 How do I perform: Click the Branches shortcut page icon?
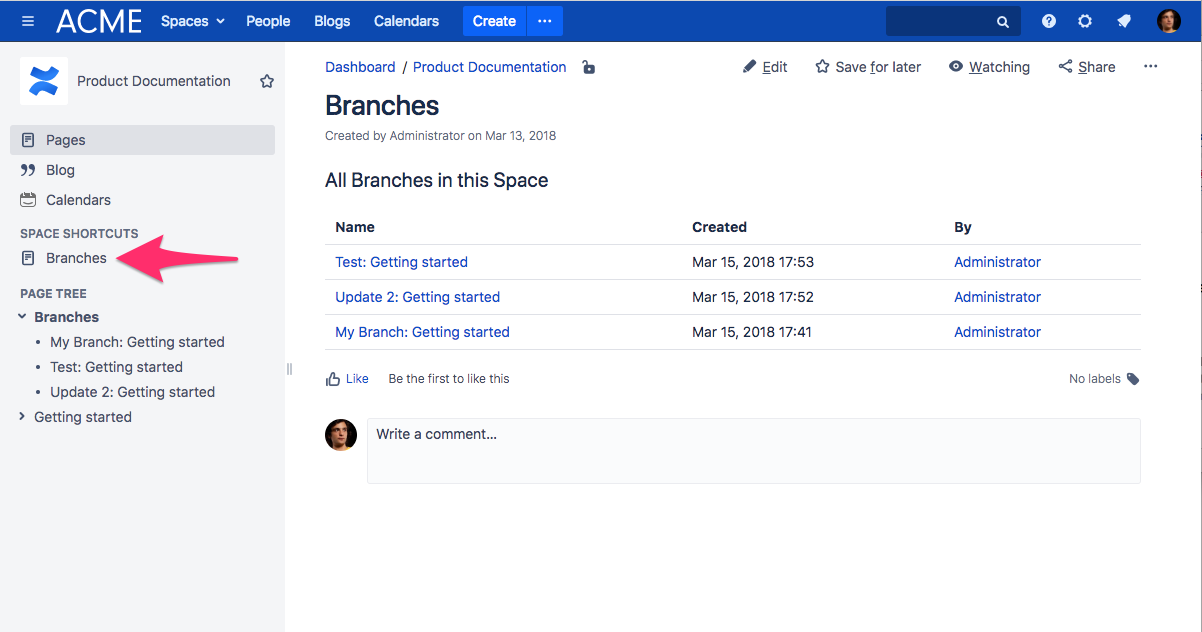28,258
